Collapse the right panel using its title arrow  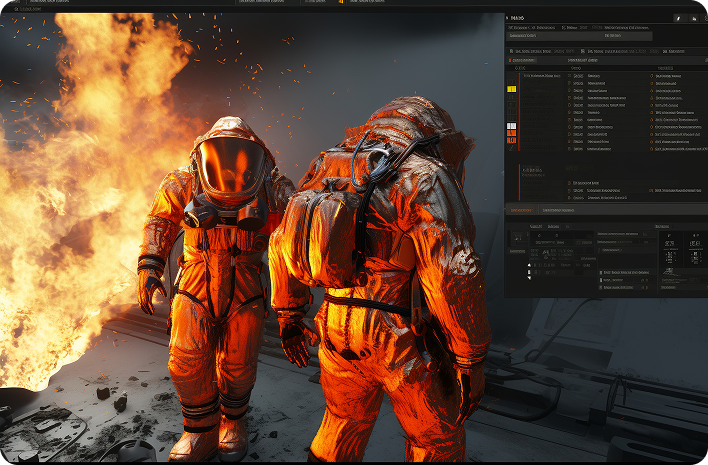[508, 18]
